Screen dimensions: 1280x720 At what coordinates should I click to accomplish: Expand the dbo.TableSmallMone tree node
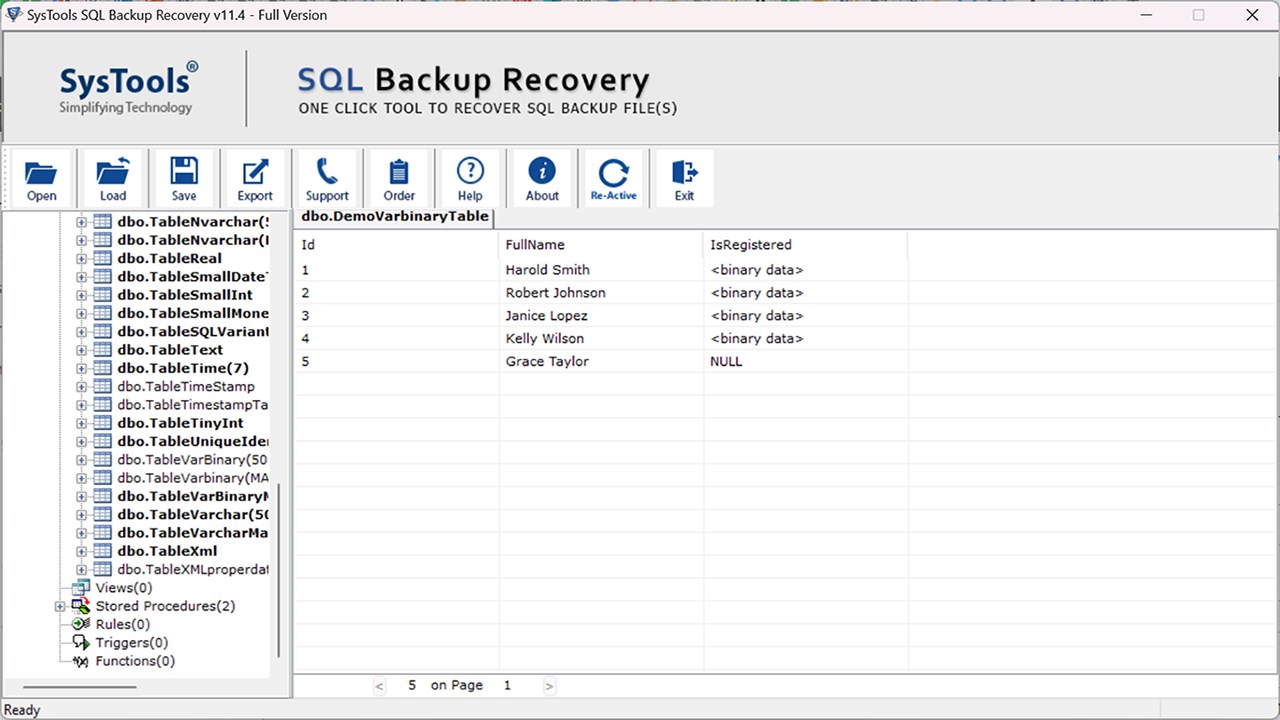[x=82, y=313]
